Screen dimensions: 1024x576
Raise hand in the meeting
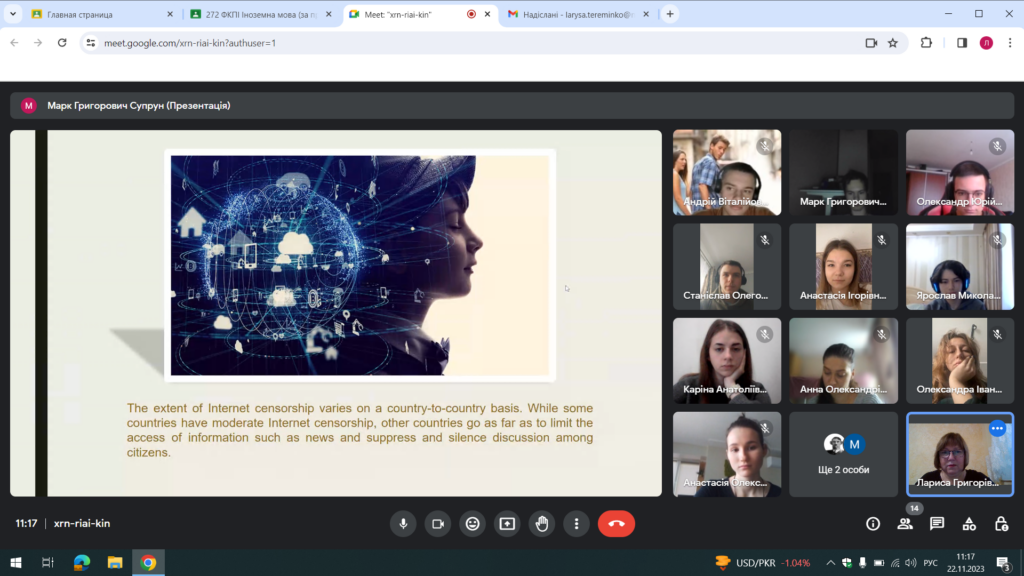coord(541,523)
